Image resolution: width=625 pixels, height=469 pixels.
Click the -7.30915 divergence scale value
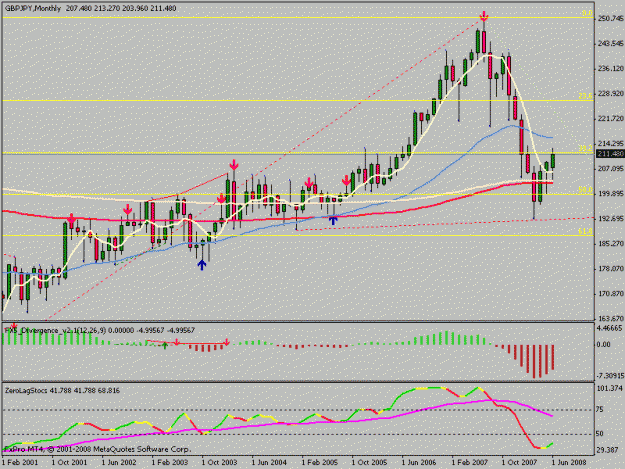610,376
